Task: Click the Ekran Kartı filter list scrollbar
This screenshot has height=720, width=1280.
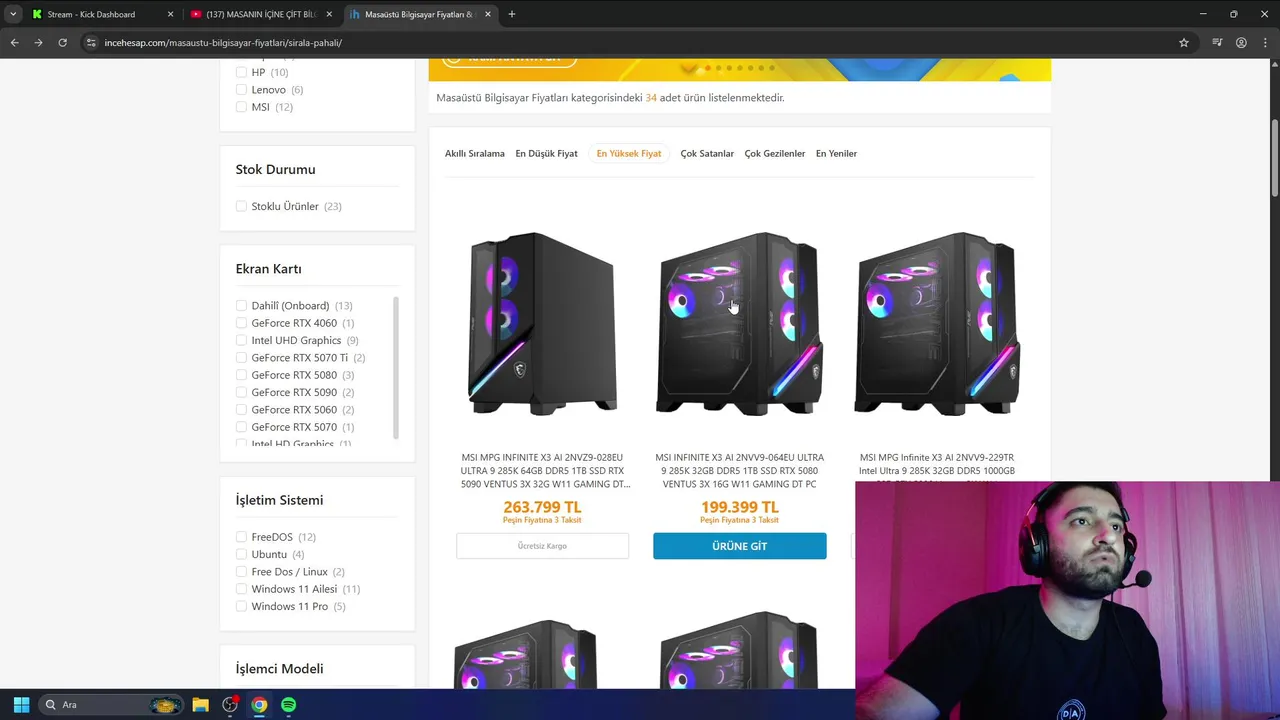Action: 396,368
